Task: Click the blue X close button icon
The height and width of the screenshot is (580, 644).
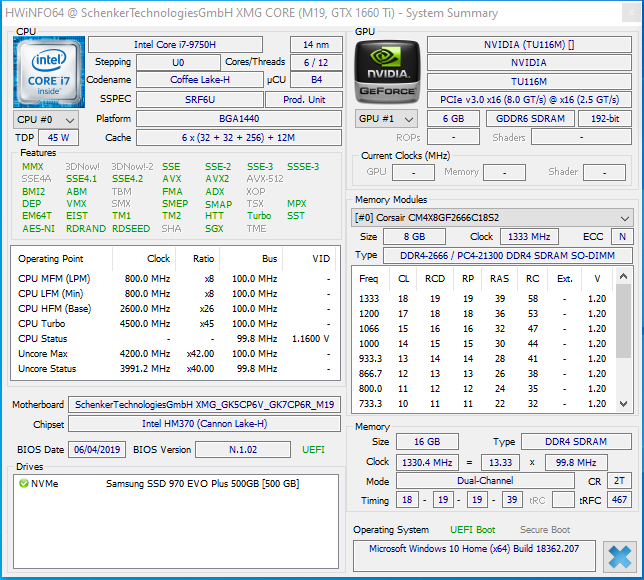Action: pos(620,557)
